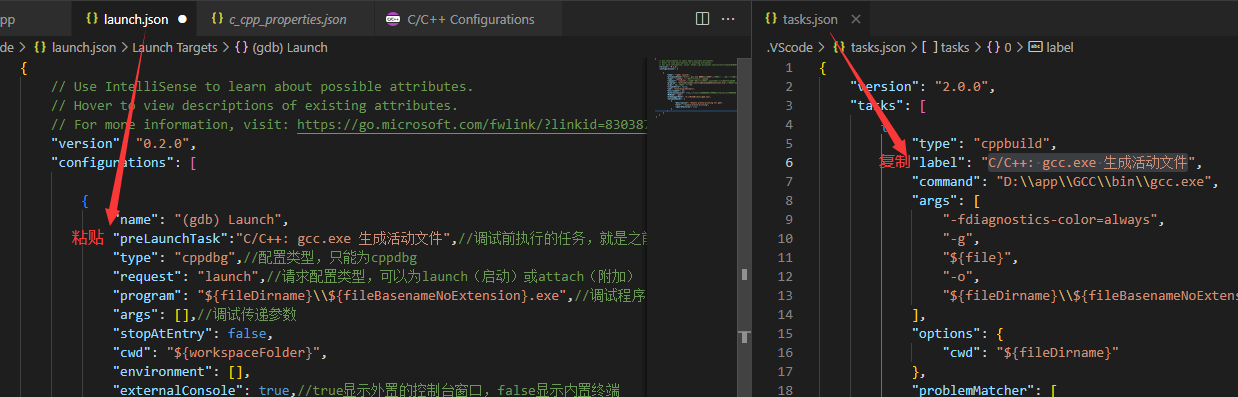
Task: Close the tasks.json tab
Action: click(x=856, y=19)
